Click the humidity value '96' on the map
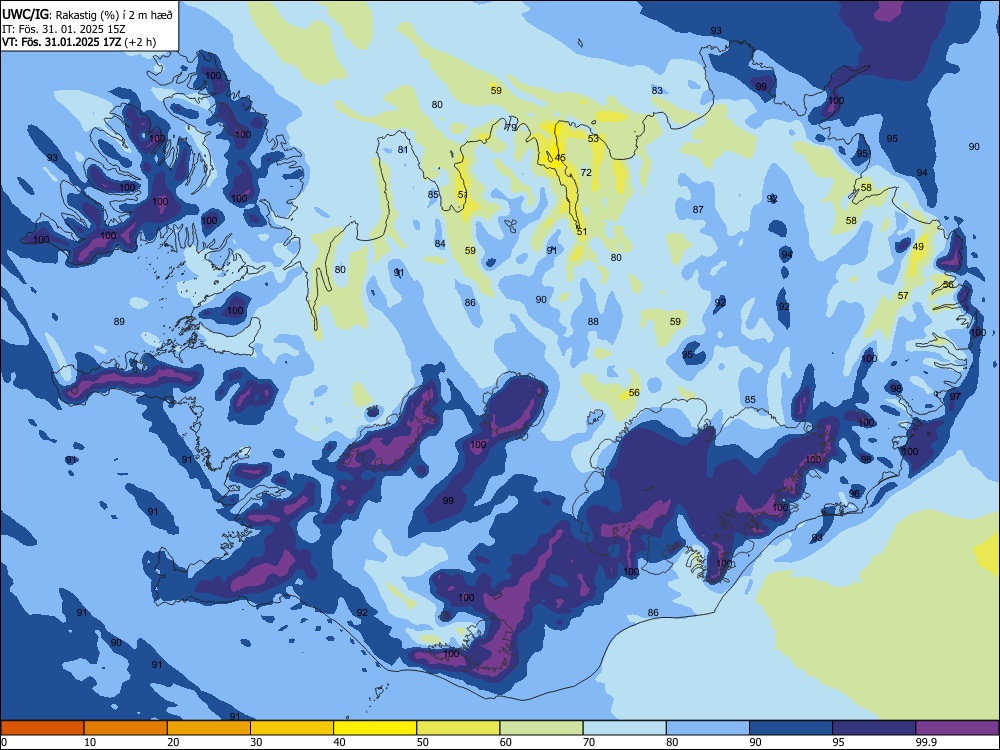 click(x=855, y=494)
